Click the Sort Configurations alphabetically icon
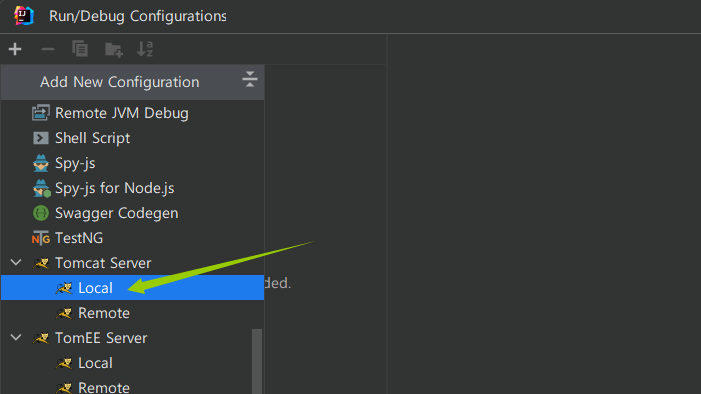The width and height of the screenshot is (701, 394). [145, 49]
